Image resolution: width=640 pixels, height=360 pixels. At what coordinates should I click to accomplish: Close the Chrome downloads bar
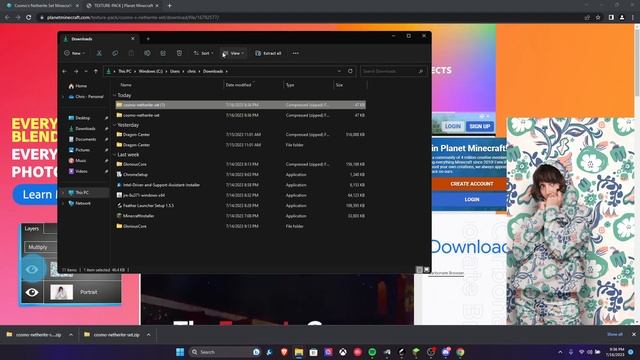coord(634,334)
